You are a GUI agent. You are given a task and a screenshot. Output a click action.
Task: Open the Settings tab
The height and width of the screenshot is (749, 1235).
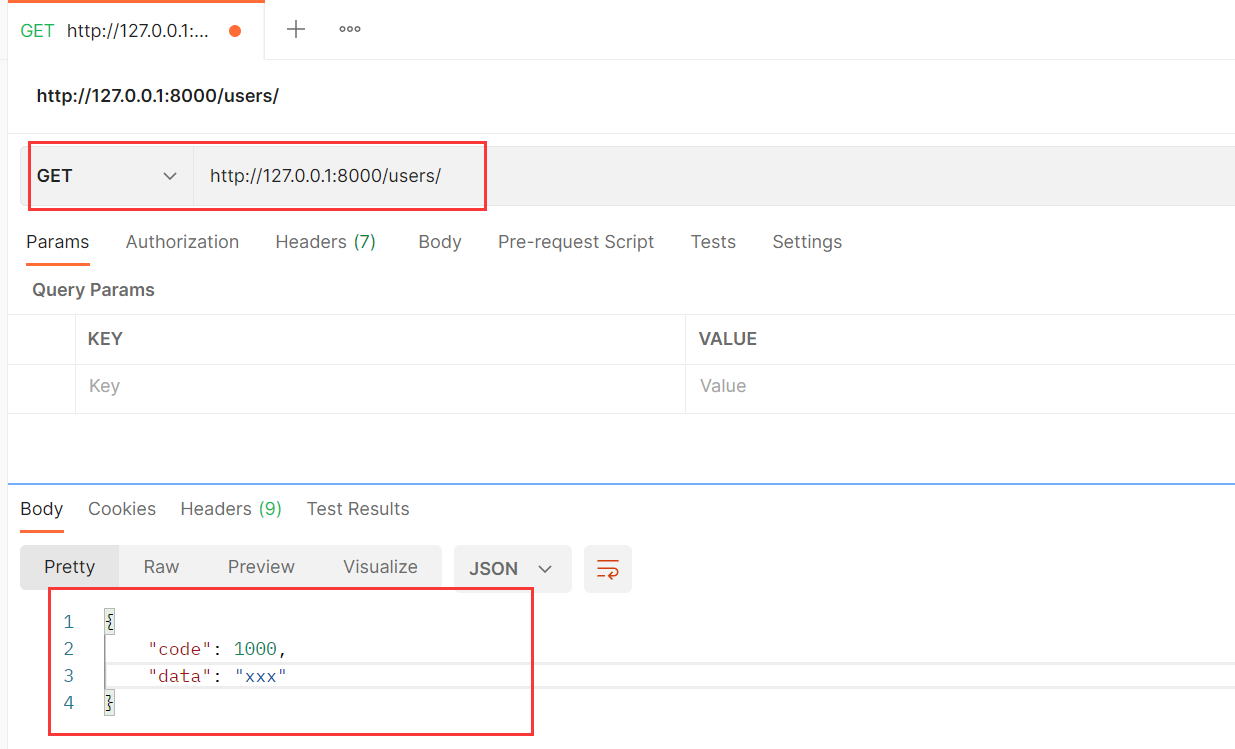[x=807, y=242]
